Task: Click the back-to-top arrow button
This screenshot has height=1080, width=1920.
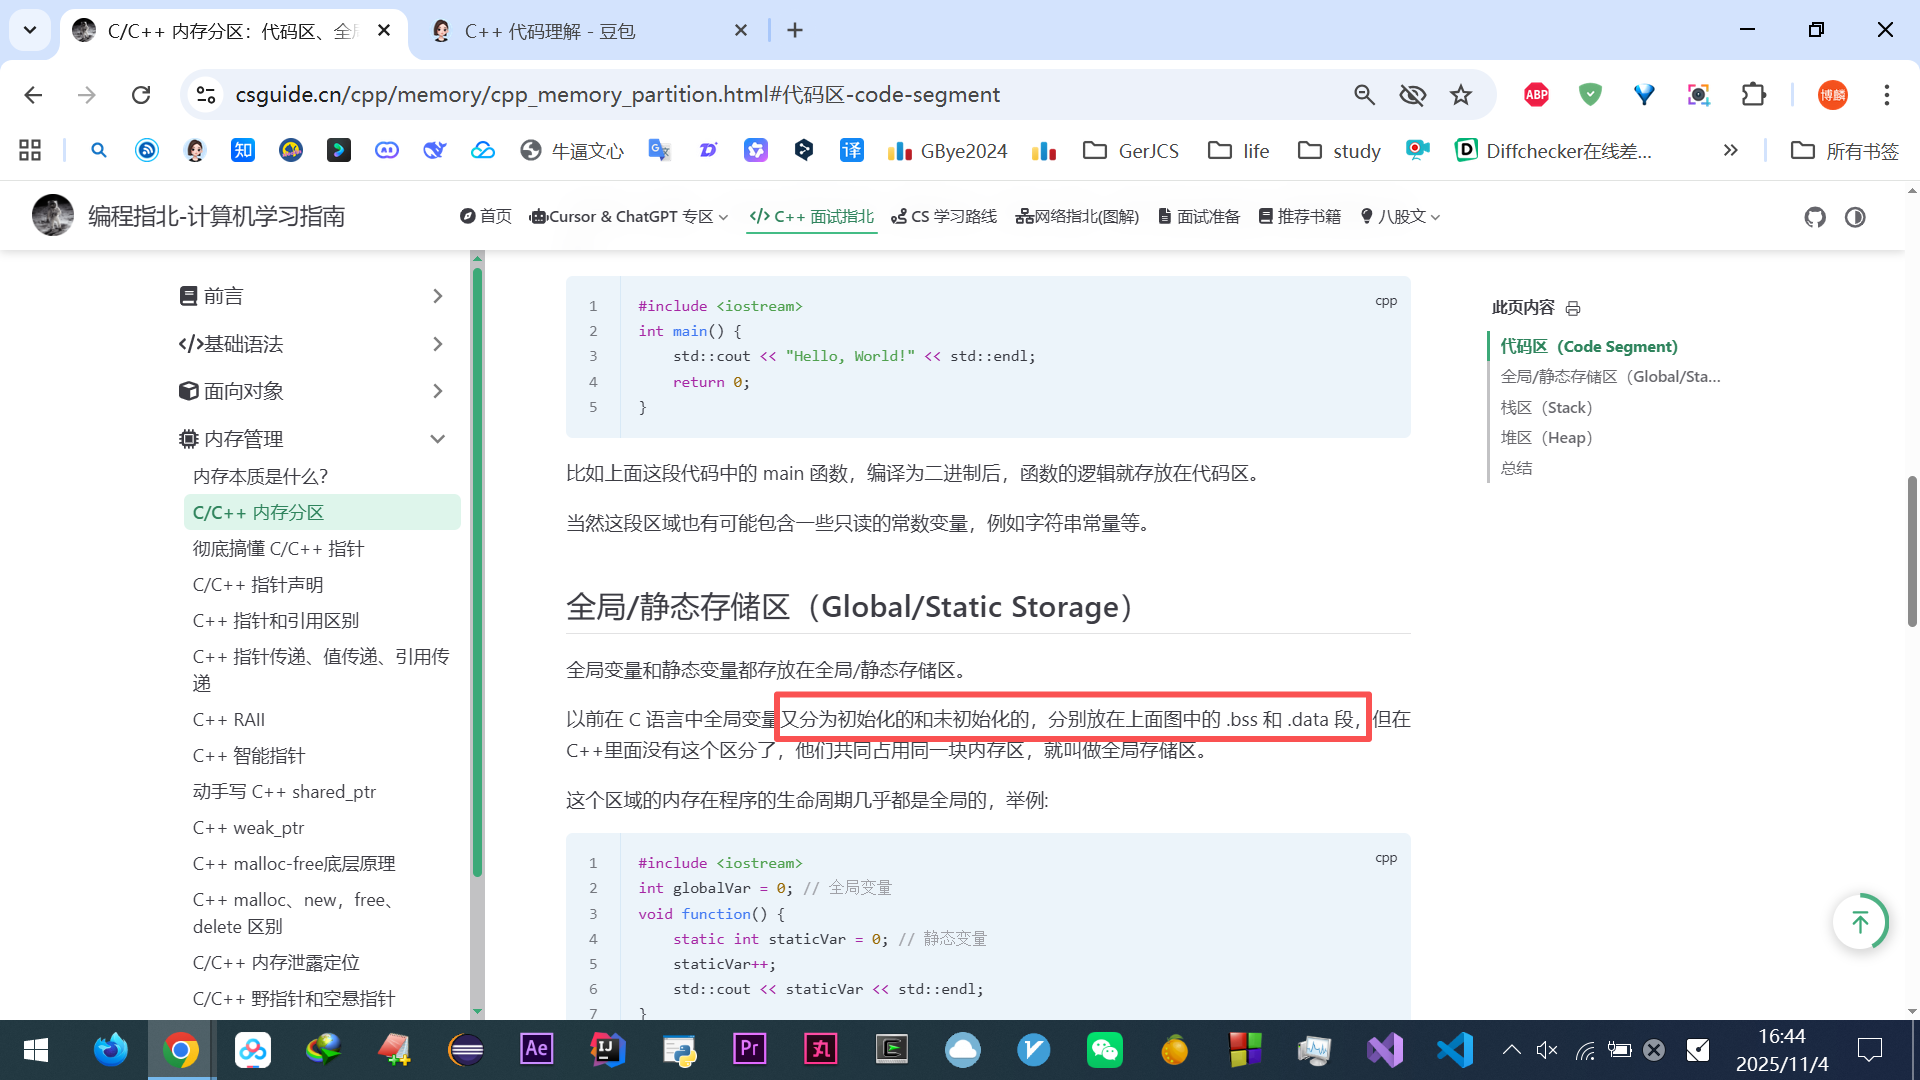Action: coord(1859,921)
